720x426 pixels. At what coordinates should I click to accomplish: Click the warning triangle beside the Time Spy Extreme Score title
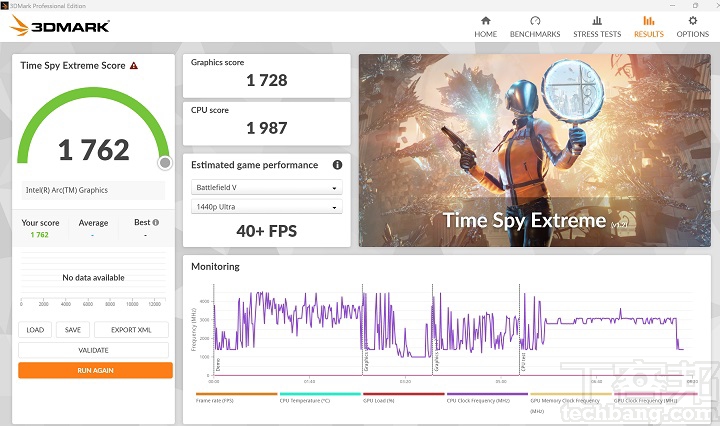(x=134, y=66)
